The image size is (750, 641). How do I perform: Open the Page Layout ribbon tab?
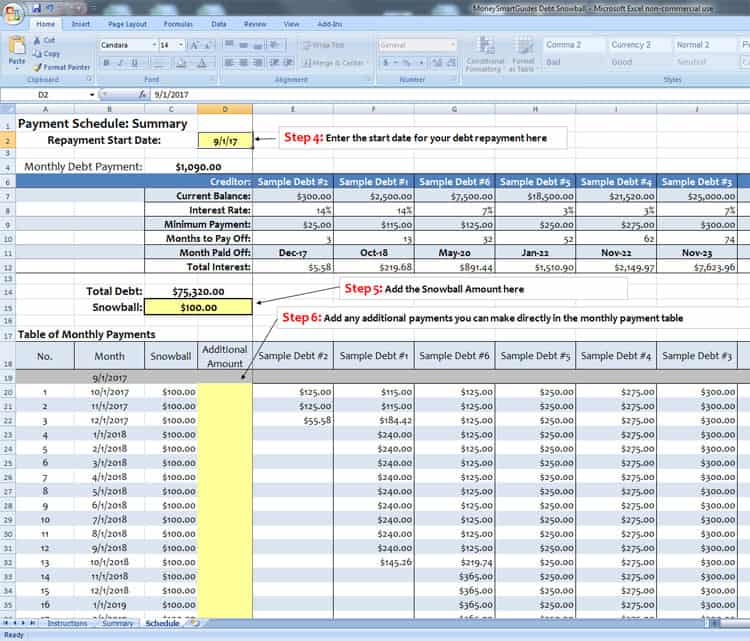coord(127,24)
